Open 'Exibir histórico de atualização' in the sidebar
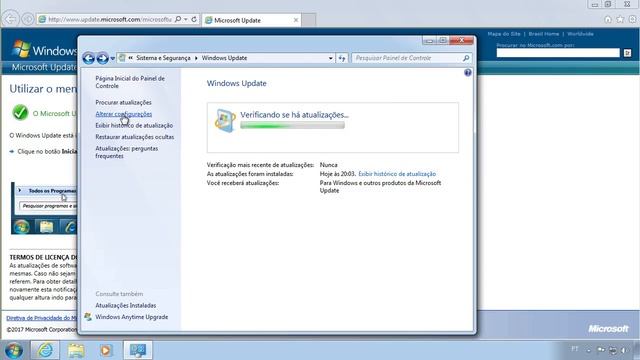 click(x=134, y=125)
